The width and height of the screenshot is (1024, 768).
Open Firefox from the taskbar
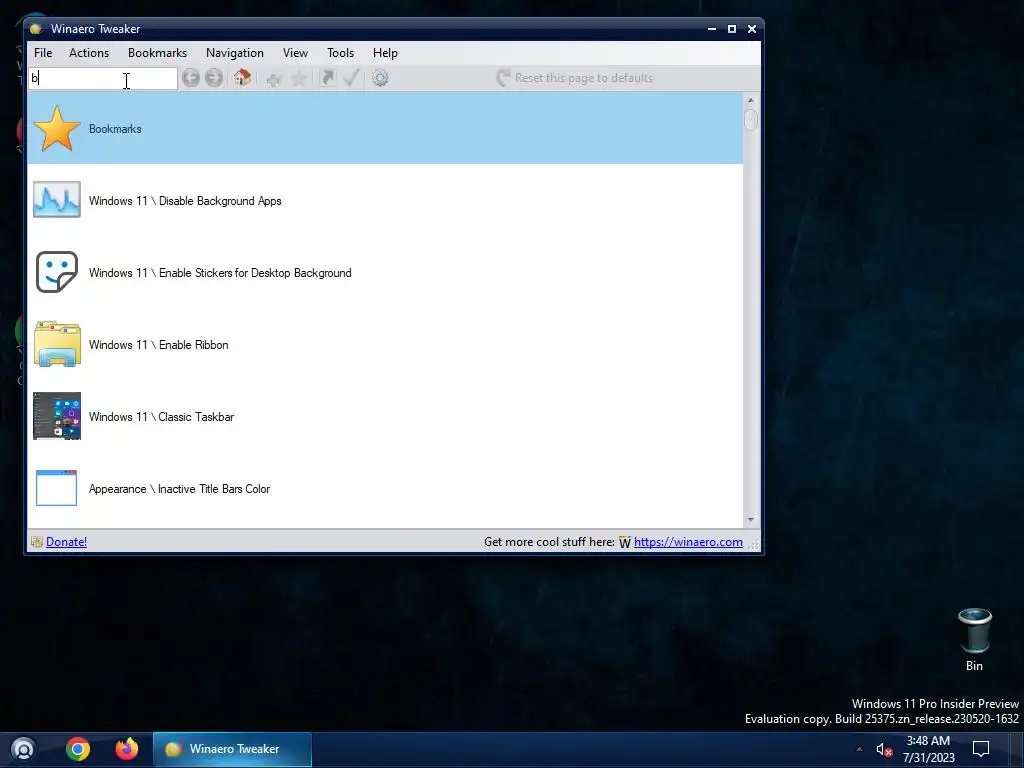coord(127,749)
